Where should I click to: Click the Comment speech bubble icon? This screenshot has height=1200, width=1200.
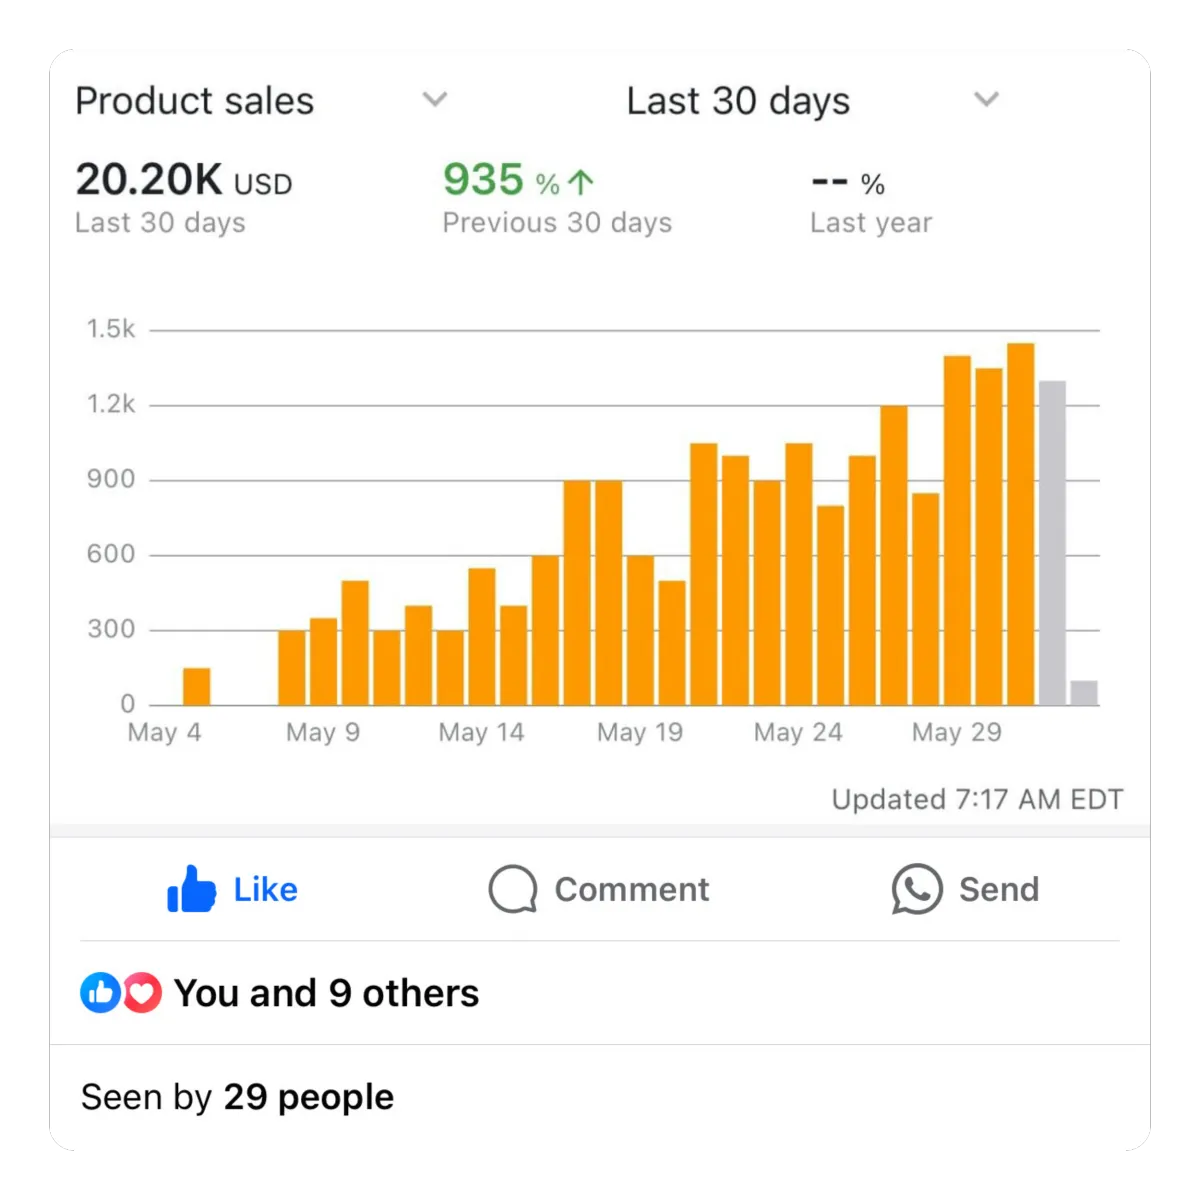pyautogui.click(x=513, y=889)
